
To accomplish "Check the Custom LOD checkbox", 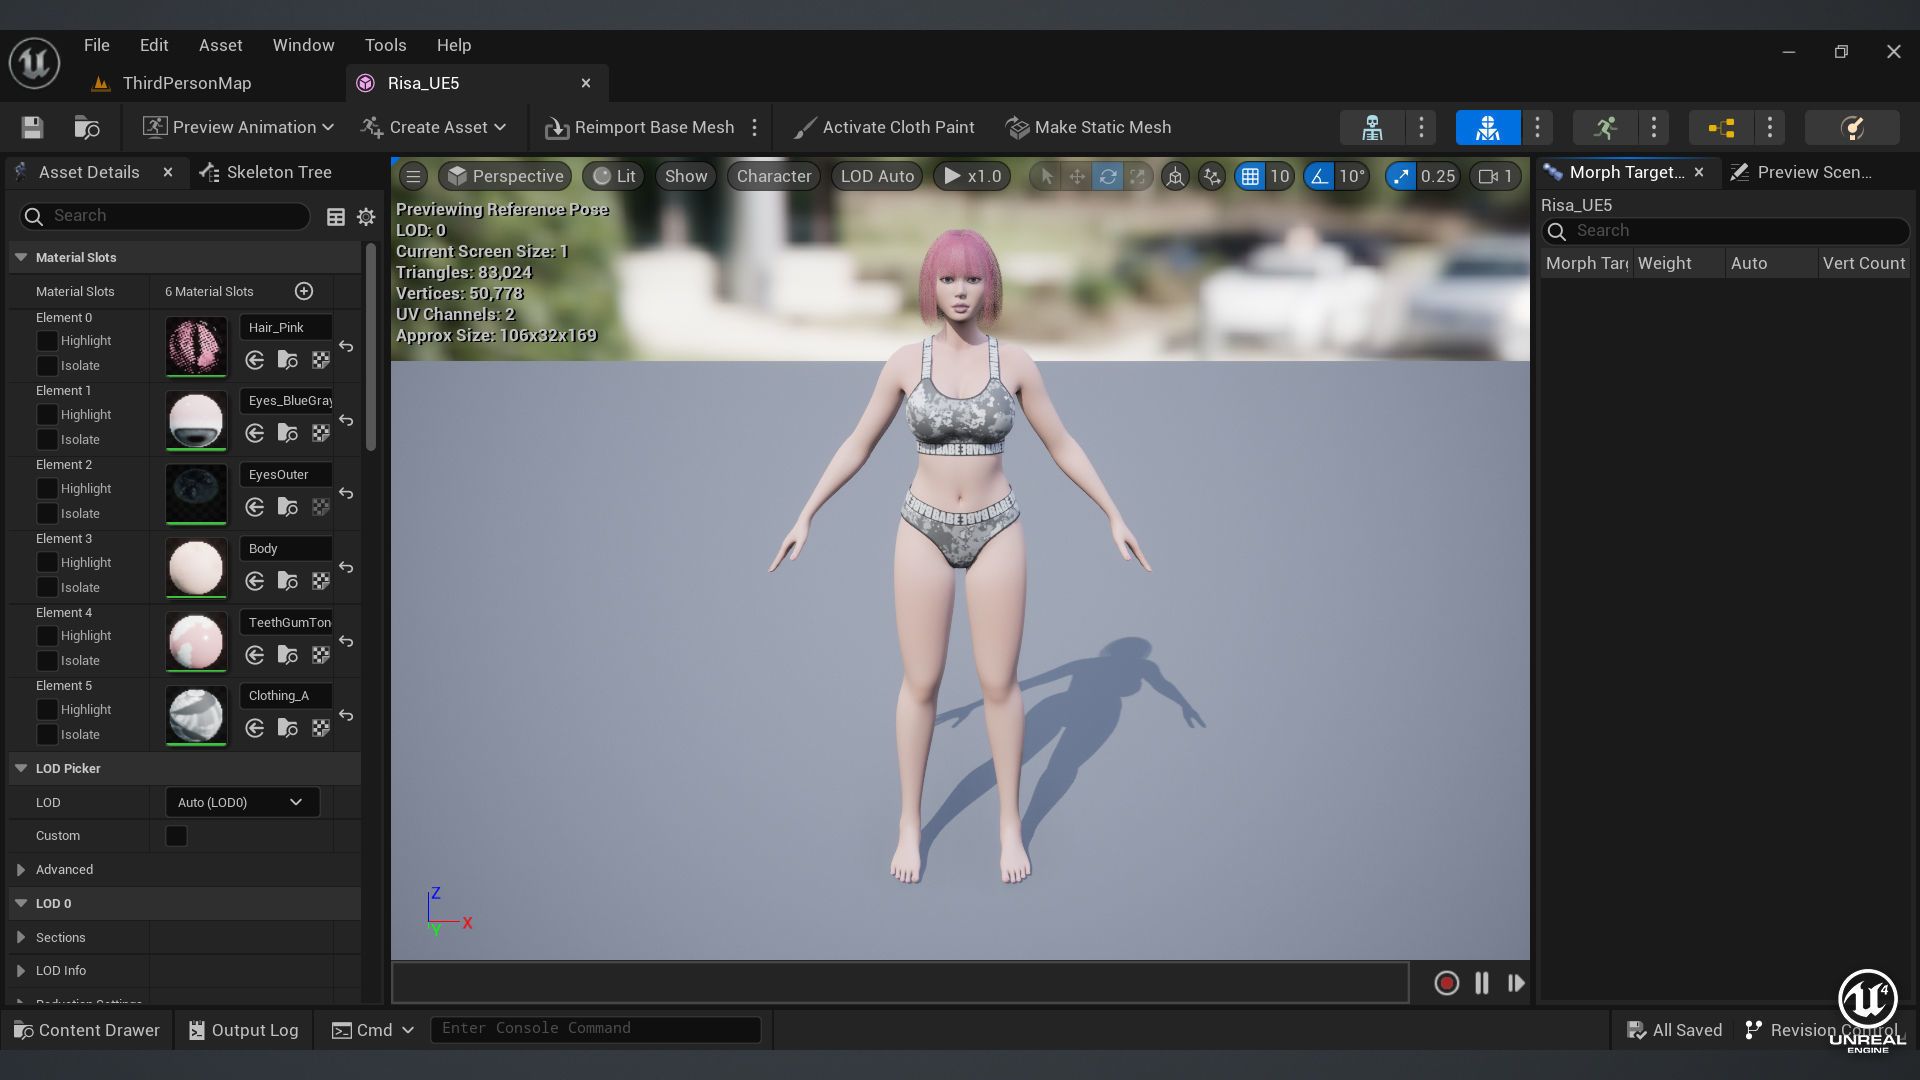I will (x=176, y=836).
